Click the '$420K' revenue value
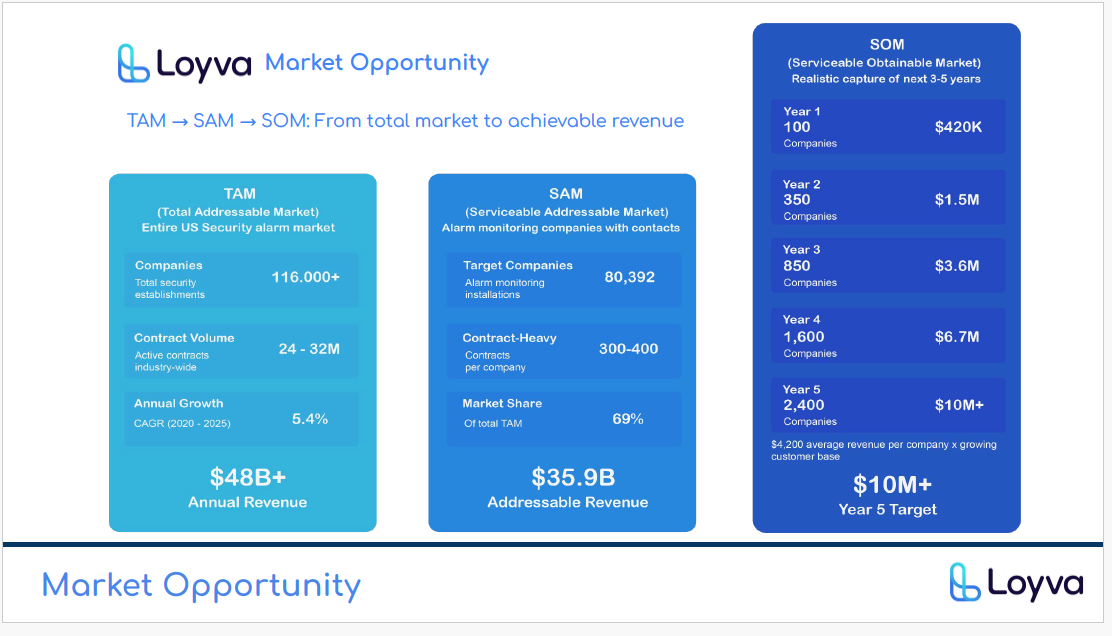The height and width of the screenshot is (636, 1112). pyautogui.click(x=958, y=127)
